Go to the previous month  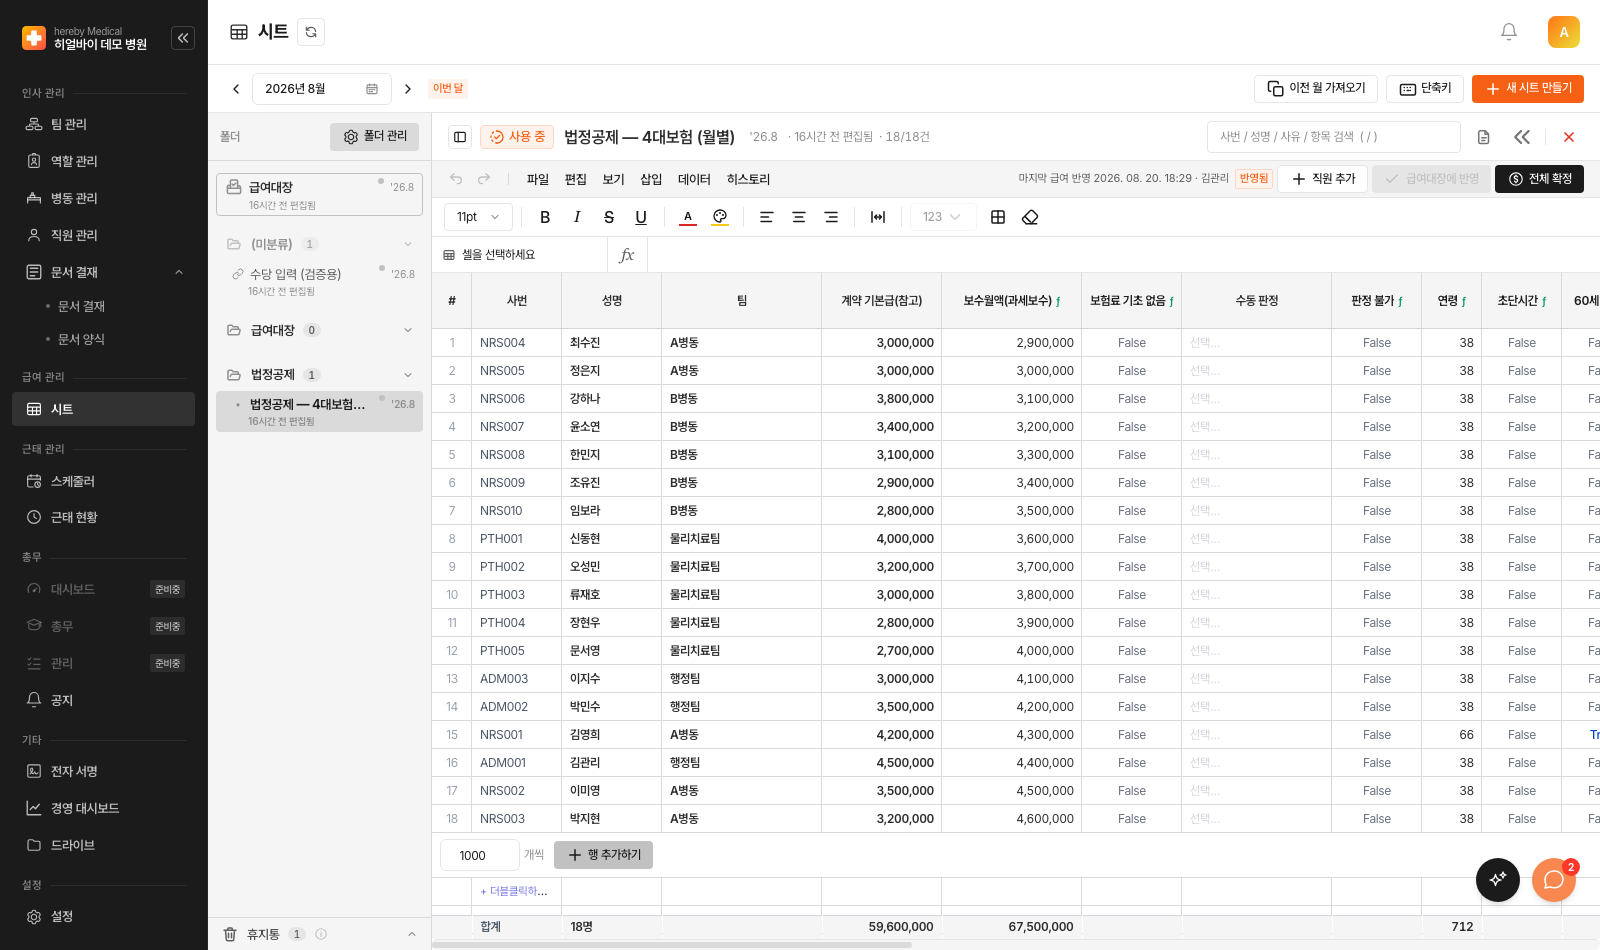click(x=236, y=89)
